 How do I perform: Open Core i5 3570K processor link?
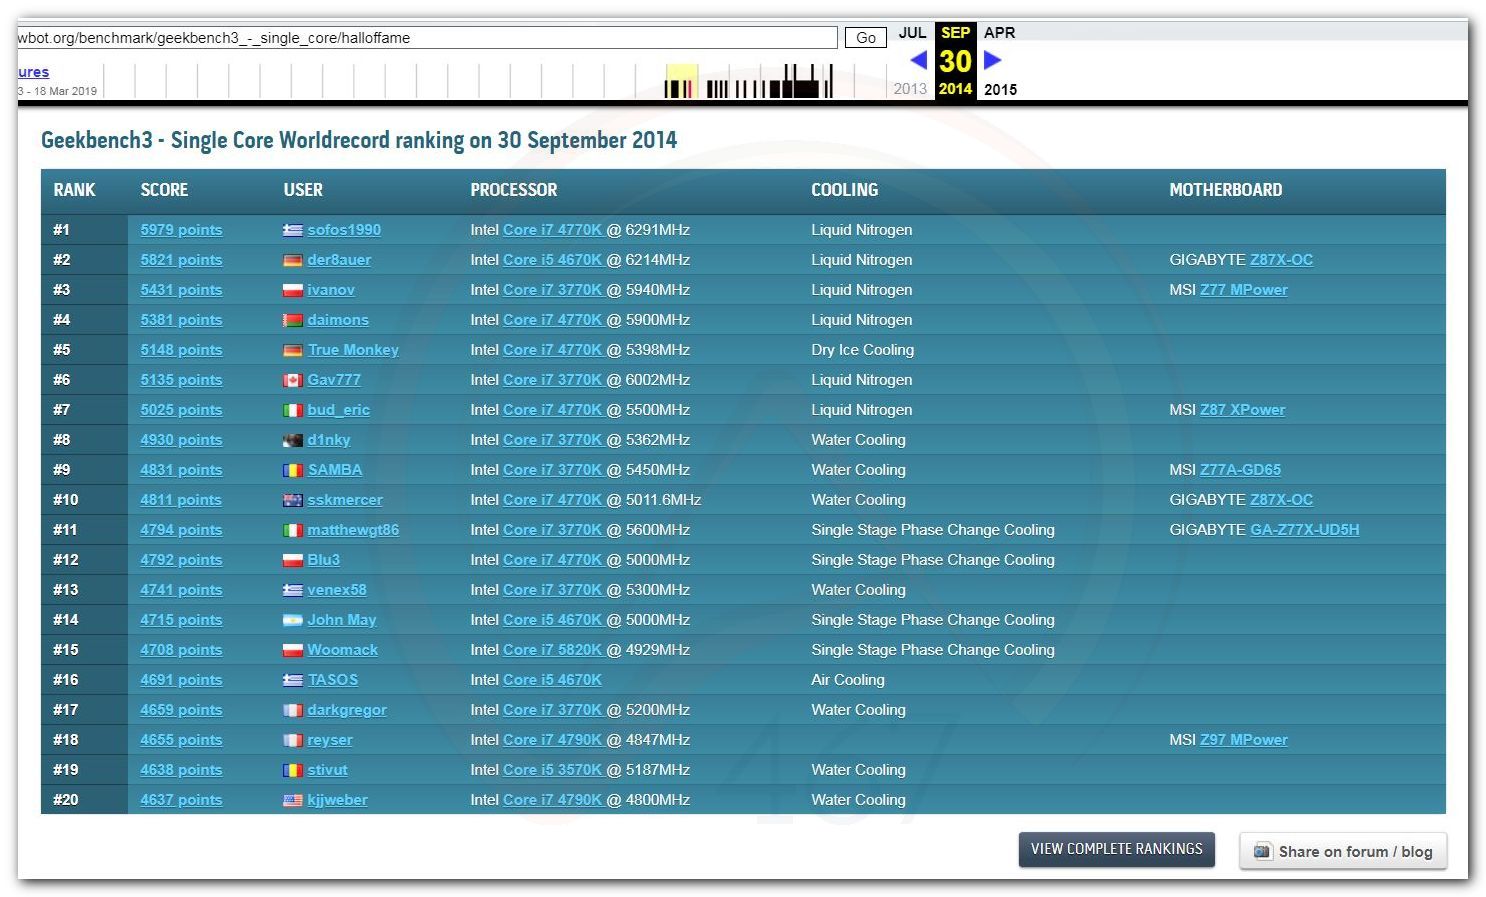pyautogui.click(x=552, y=770)
